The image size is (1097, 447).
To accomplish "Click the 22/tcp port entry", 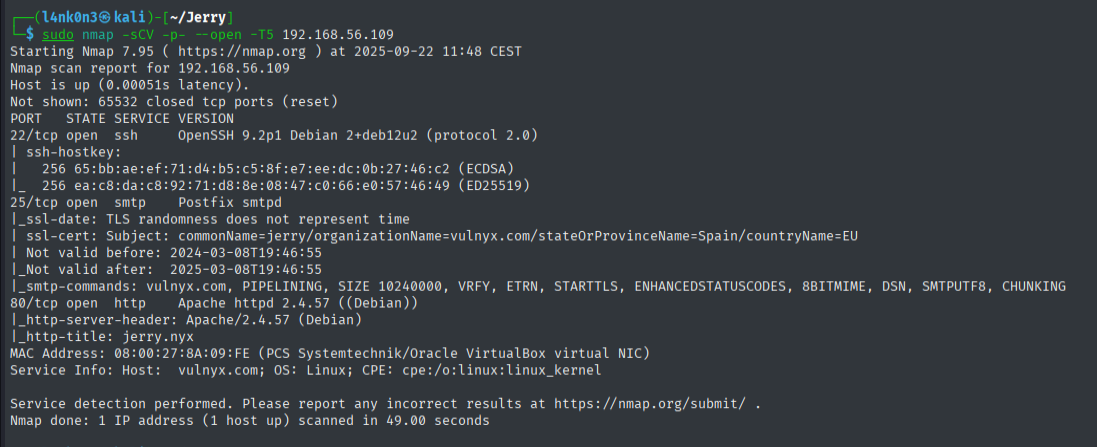I will (34, 135).
